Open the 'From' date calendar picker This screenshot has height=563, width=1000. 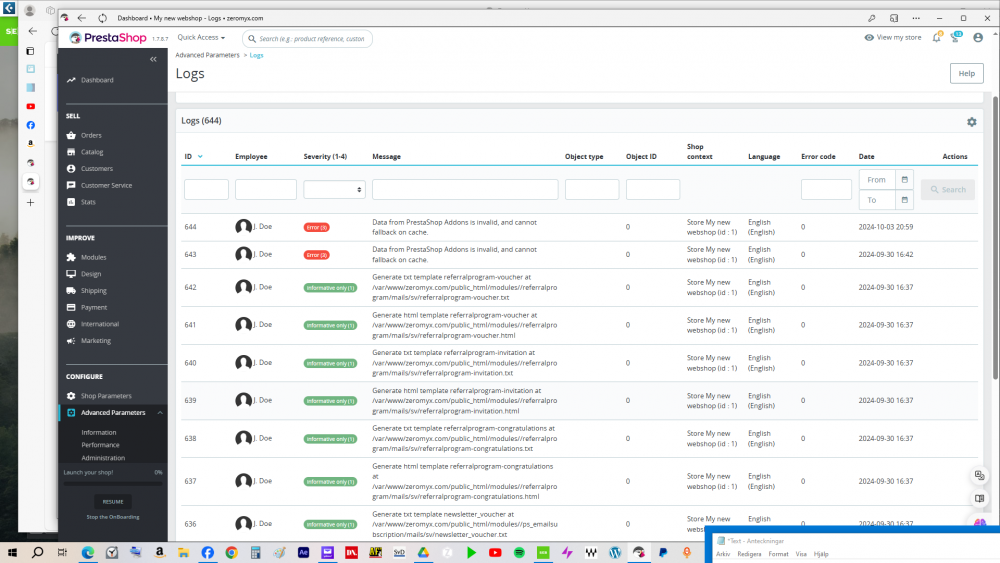[904, 179]
